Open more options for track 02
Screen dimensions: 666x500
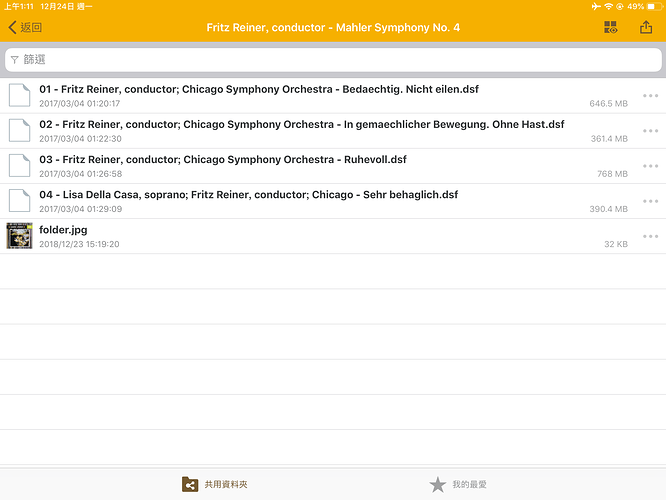[x=650, y=131]
